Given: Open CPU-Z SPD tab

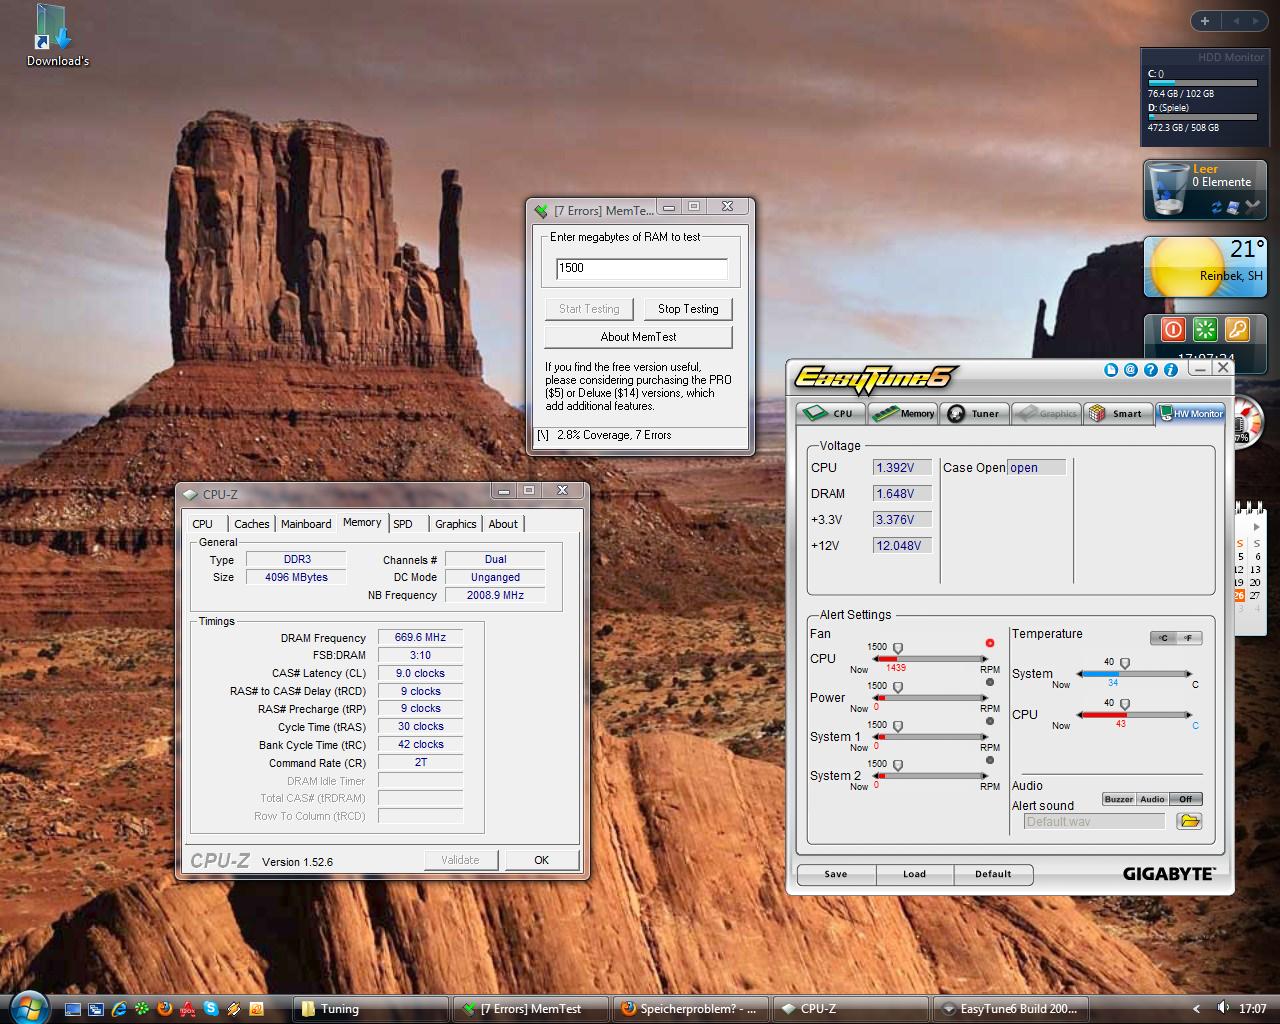Looking at the screenshot, I should click(x=403, y=524).
